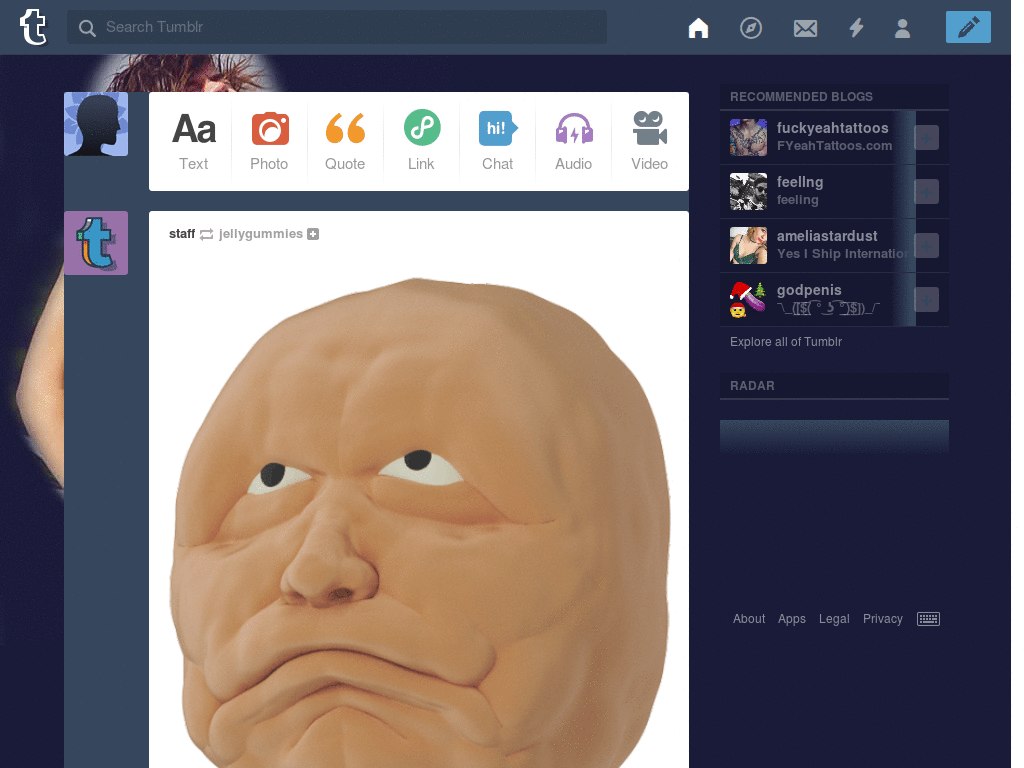Viewport: 1024px width, 768px height.
Task: Open the fuckyeahtattoos recommended blog
Action: point(833,128)
